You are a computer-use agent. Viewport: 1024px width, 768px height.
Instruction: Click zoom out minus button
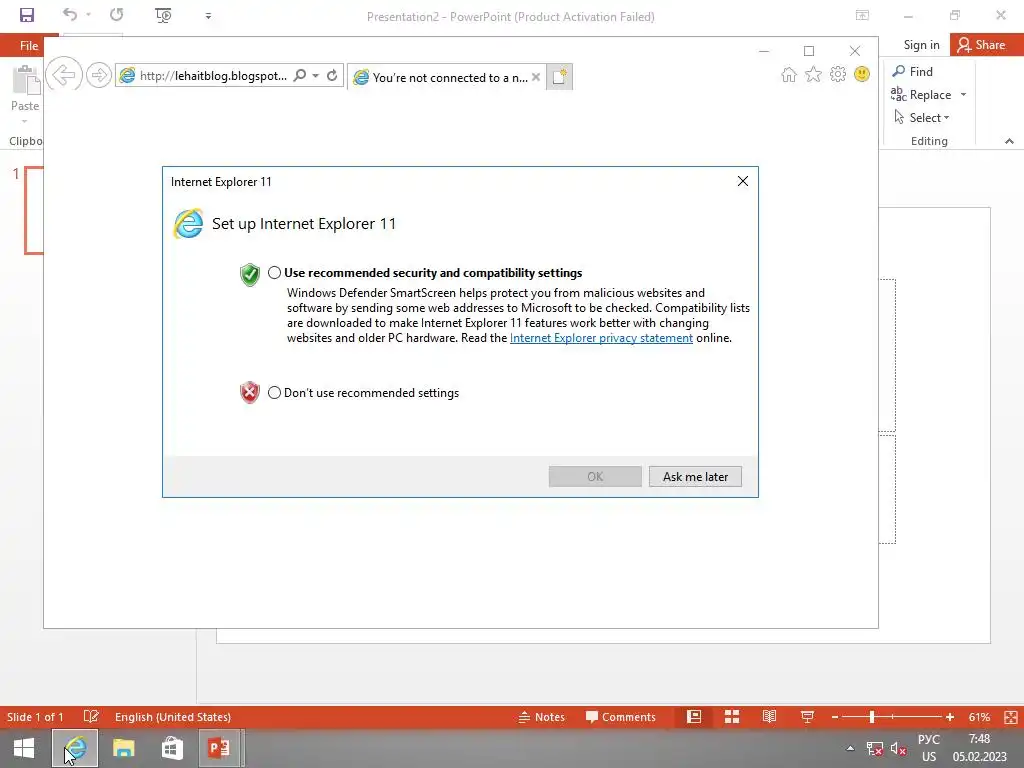[835, 717]
